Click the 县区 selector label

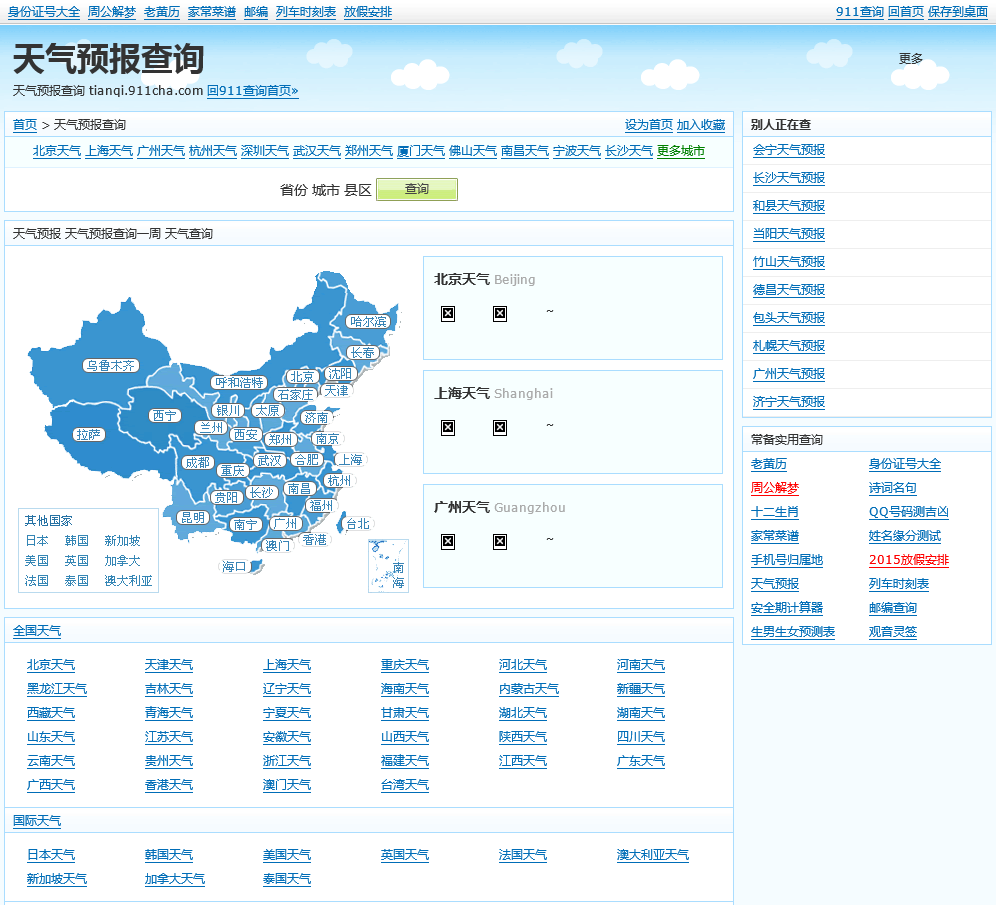click(358, 190)
